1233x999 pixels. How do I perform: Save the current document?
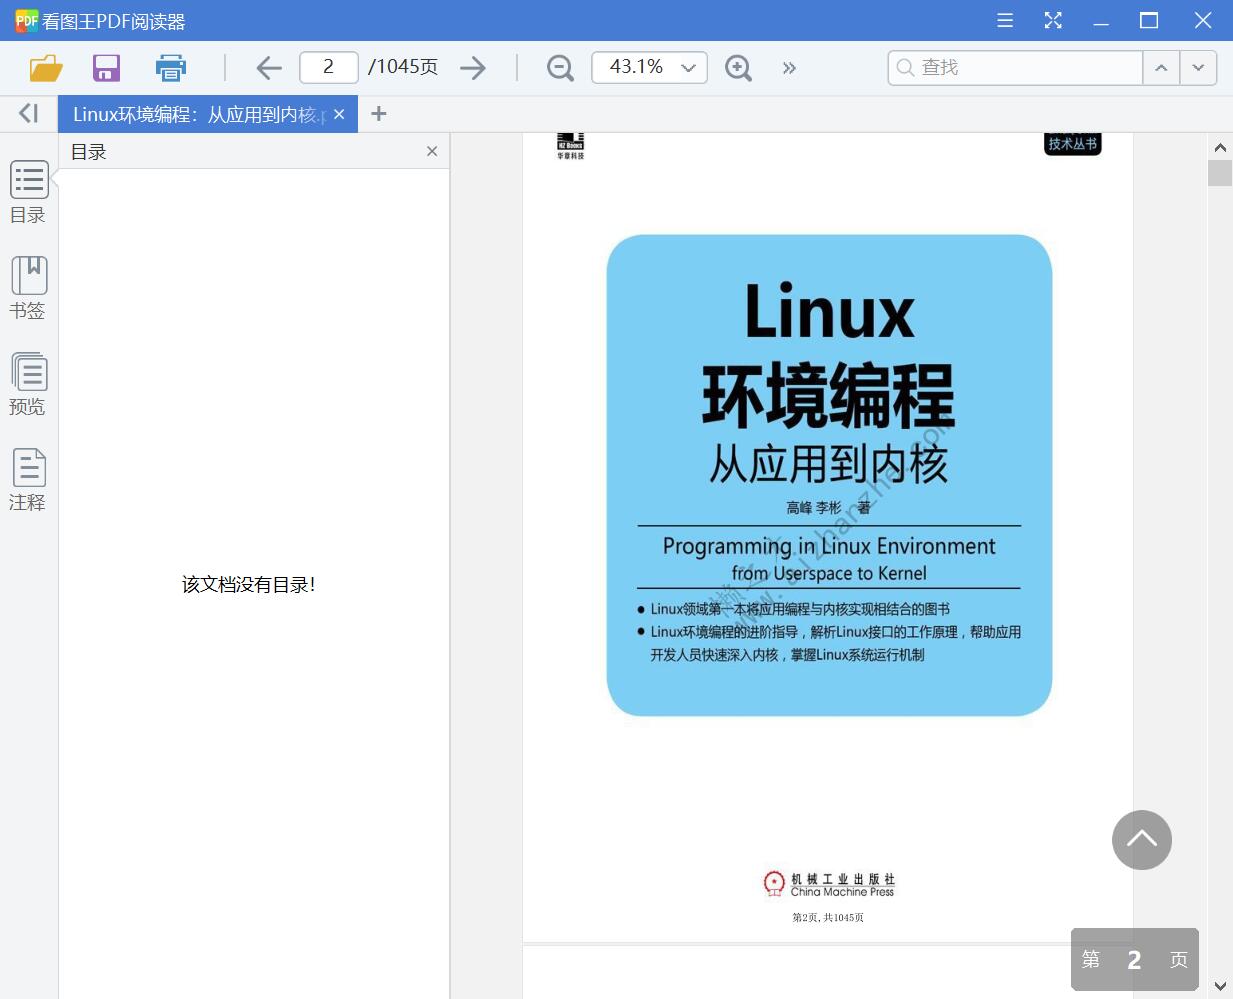106,67
